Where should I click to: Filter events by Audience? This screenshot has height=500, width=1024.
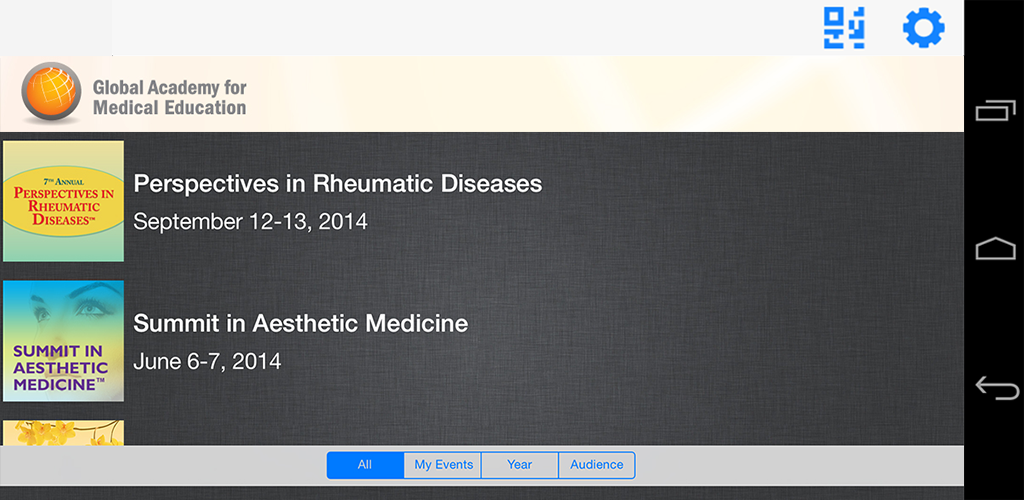[x=596, y=465]
